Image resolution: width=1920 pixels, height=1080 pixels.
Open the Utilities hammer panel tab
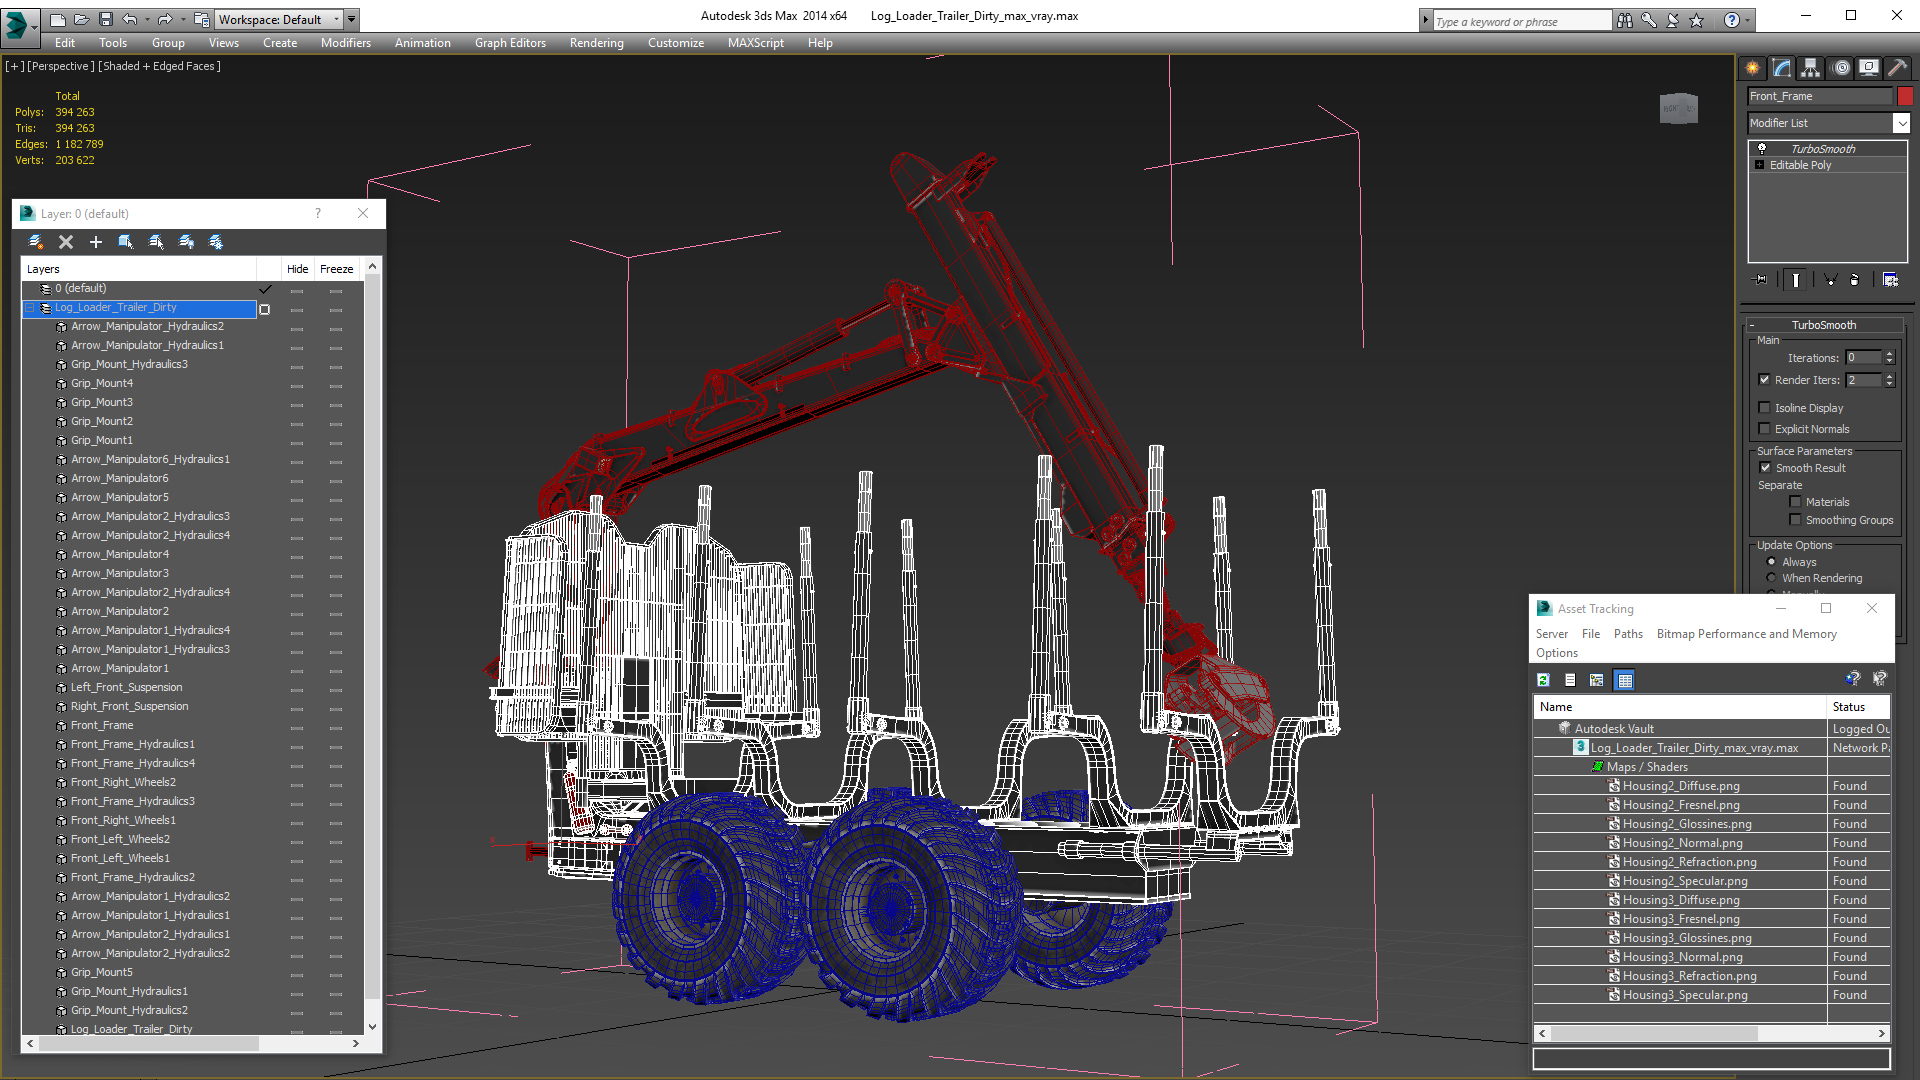(x=1897, y=68)
